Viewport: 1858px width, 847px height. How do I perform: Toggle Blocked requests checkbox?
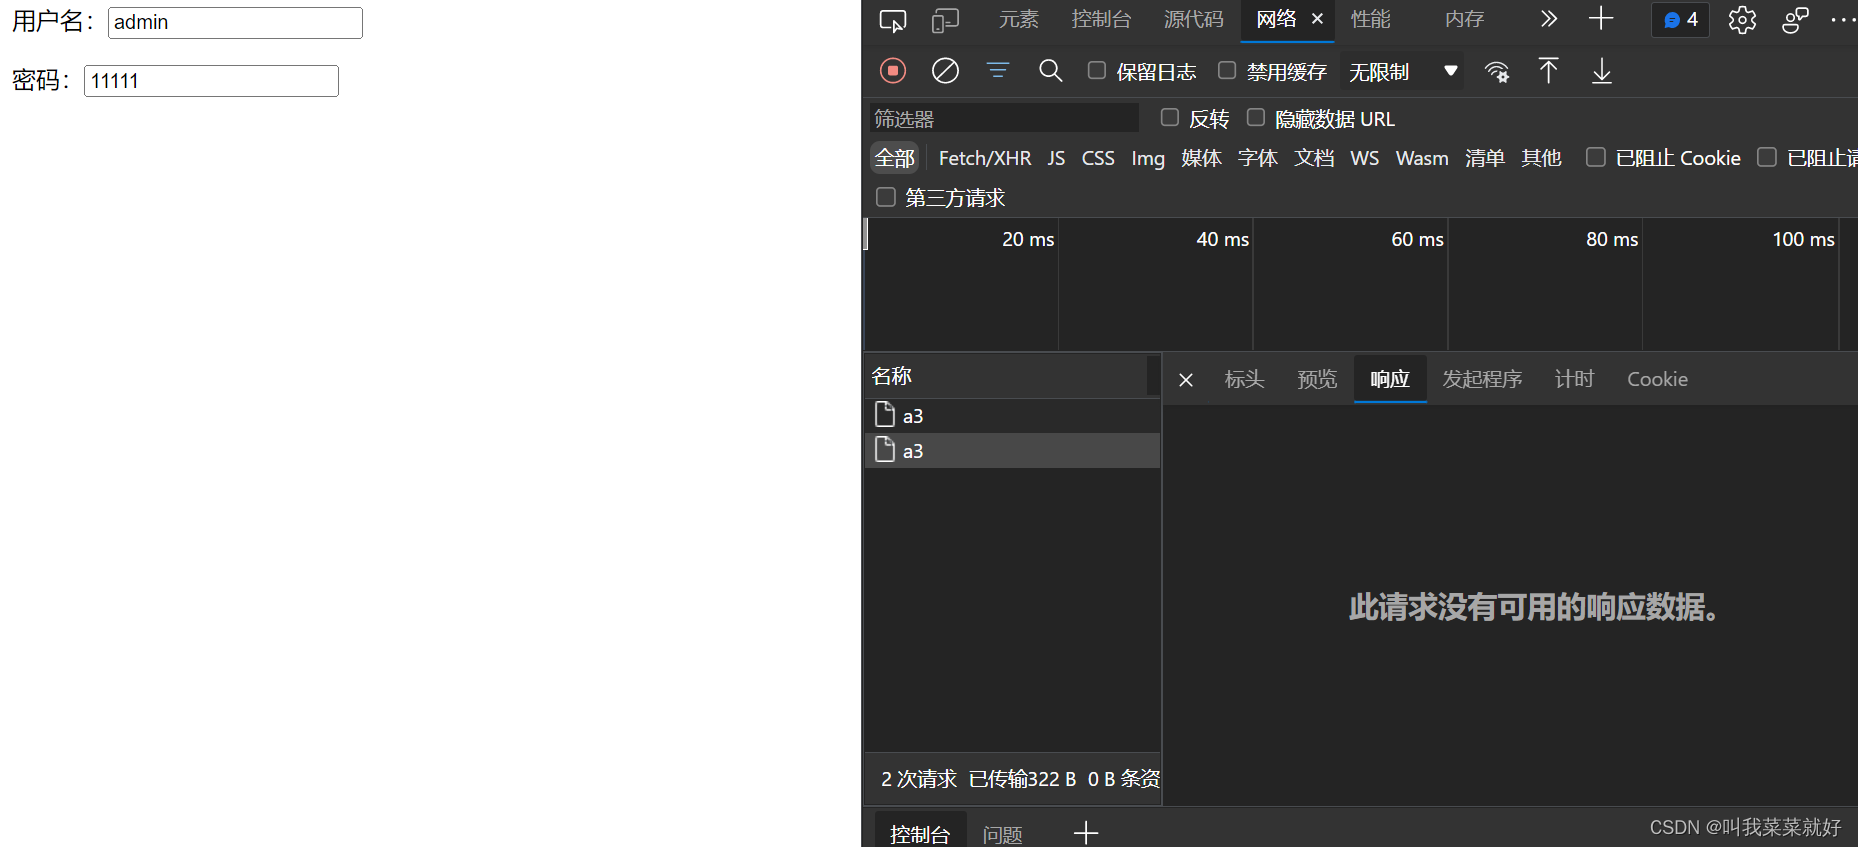point(1767,157)
